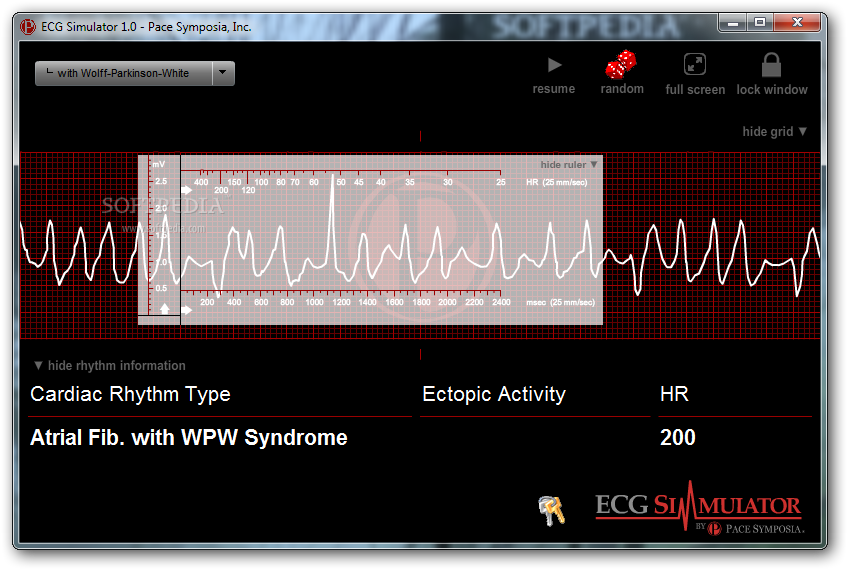The image size is (848, 570).
Task: Click the 'Ectopic Activity' heading
Action: click(x=494, y=394)
